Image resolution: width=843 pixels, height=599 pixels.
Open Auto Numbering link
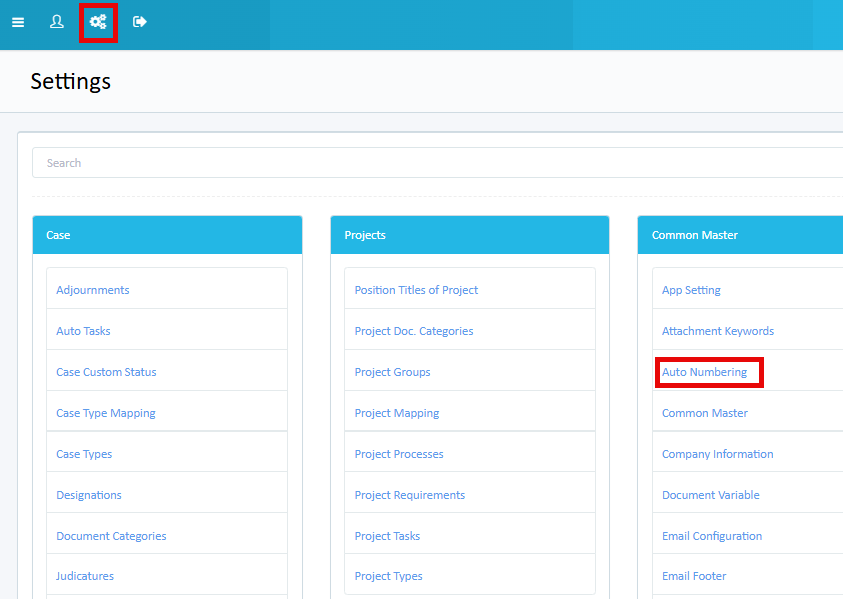pos(704,372)
